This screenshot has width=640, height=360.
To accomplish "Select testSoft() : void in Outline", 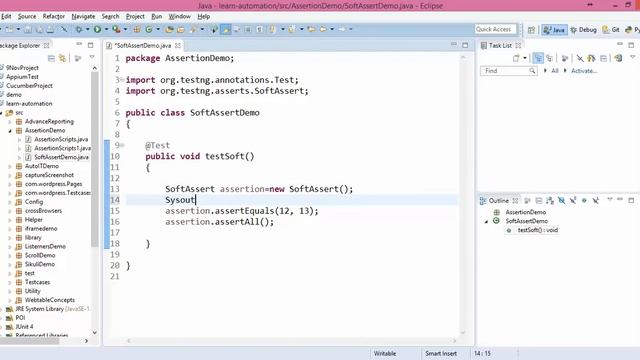I will click(537, 230).
